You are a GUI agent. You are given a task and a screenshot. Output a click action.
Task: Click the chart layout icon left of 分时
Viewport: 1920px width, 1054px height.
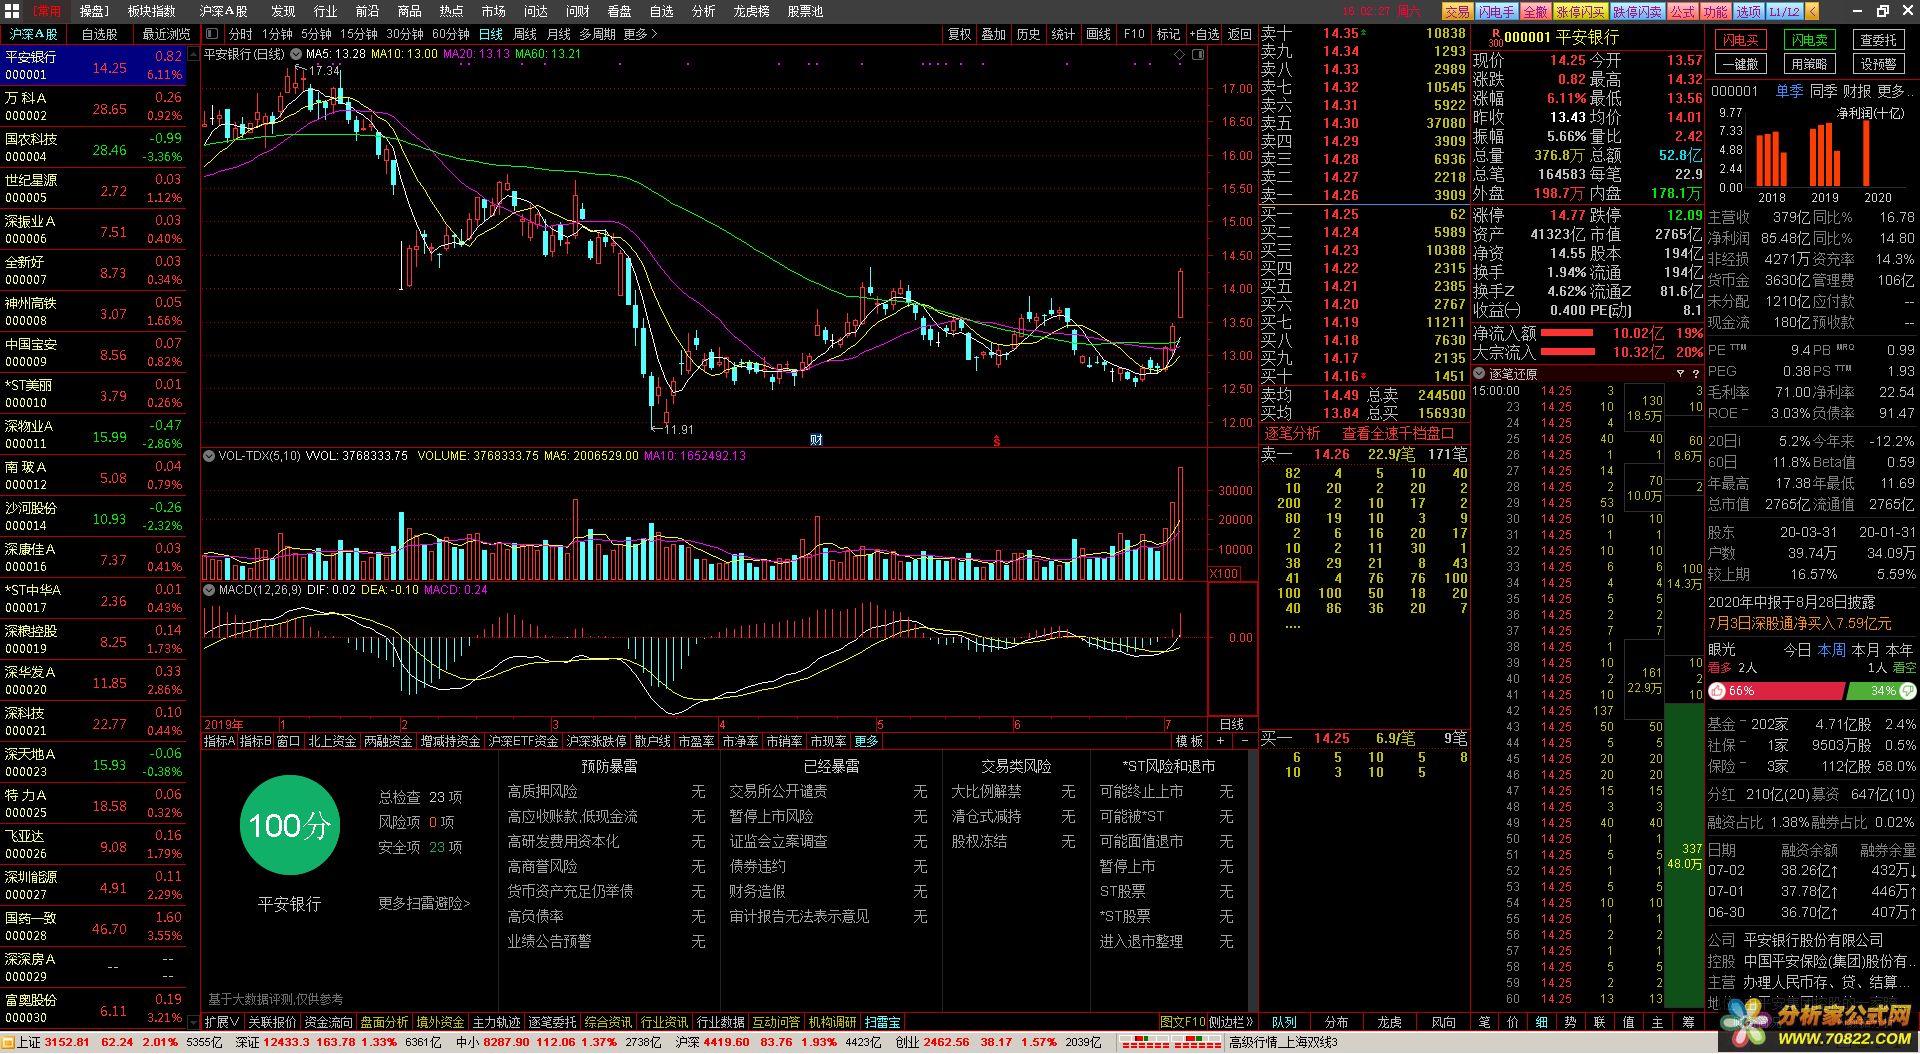point(212,34)
